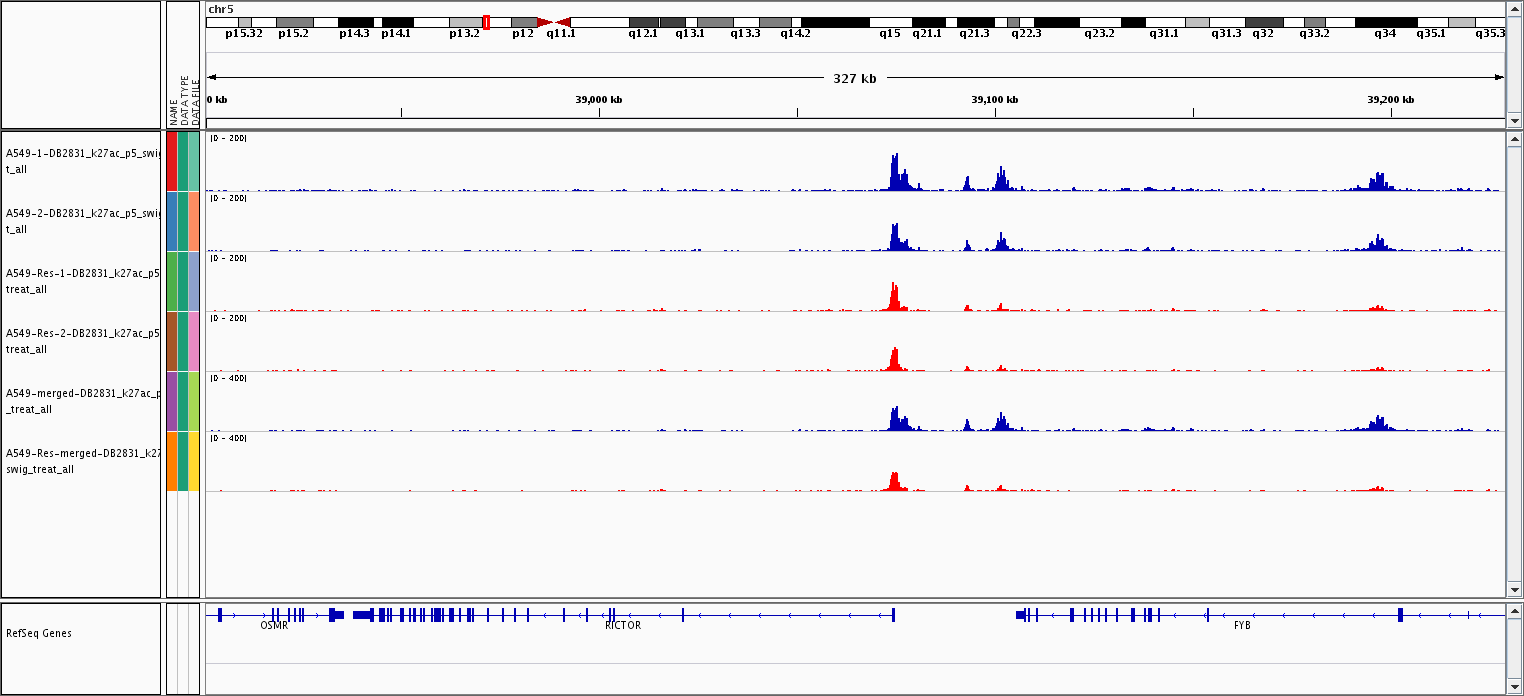Click the red centromere marker on ideogram
The height and width of the screenshot is (696, 1524).
(x=553, y=22)
